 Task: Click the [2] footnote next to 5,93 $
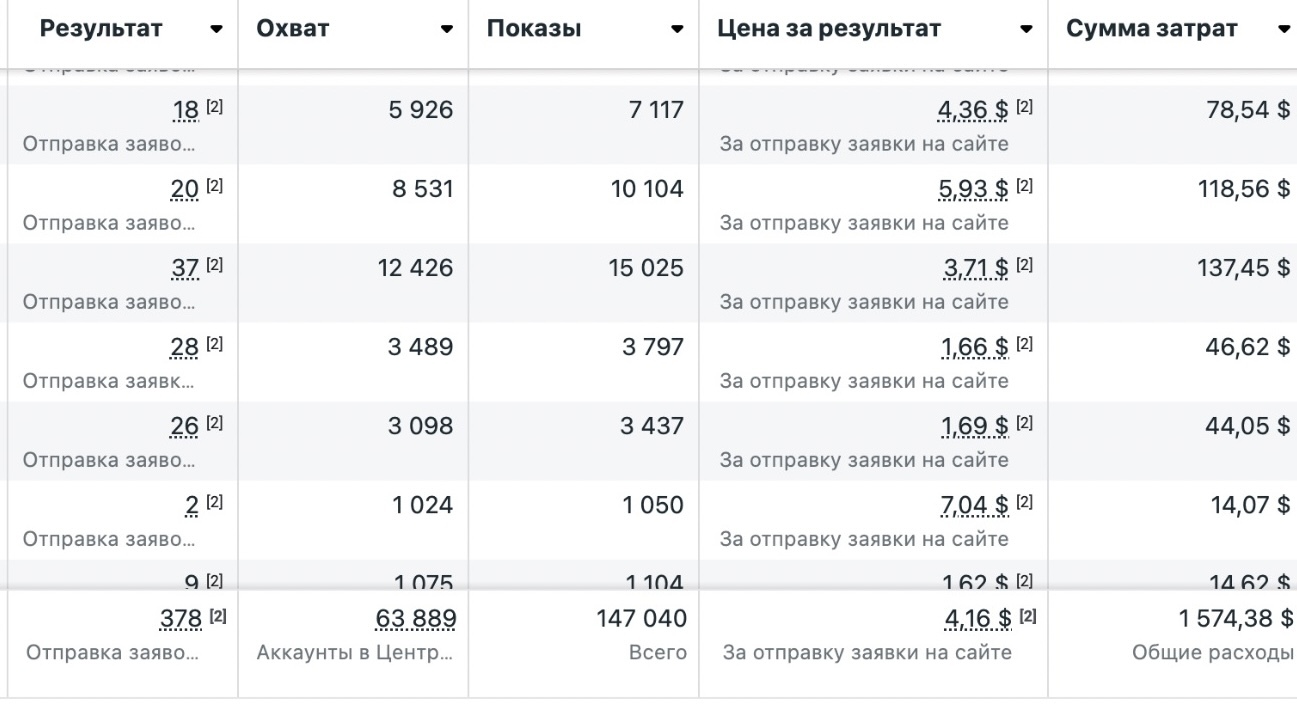[1025, 186]
